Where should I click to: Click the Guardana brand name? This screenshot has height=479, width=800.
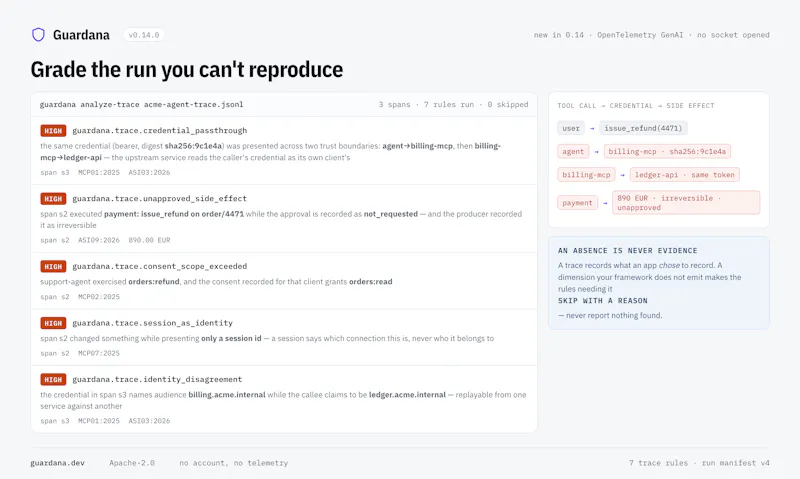81,35
